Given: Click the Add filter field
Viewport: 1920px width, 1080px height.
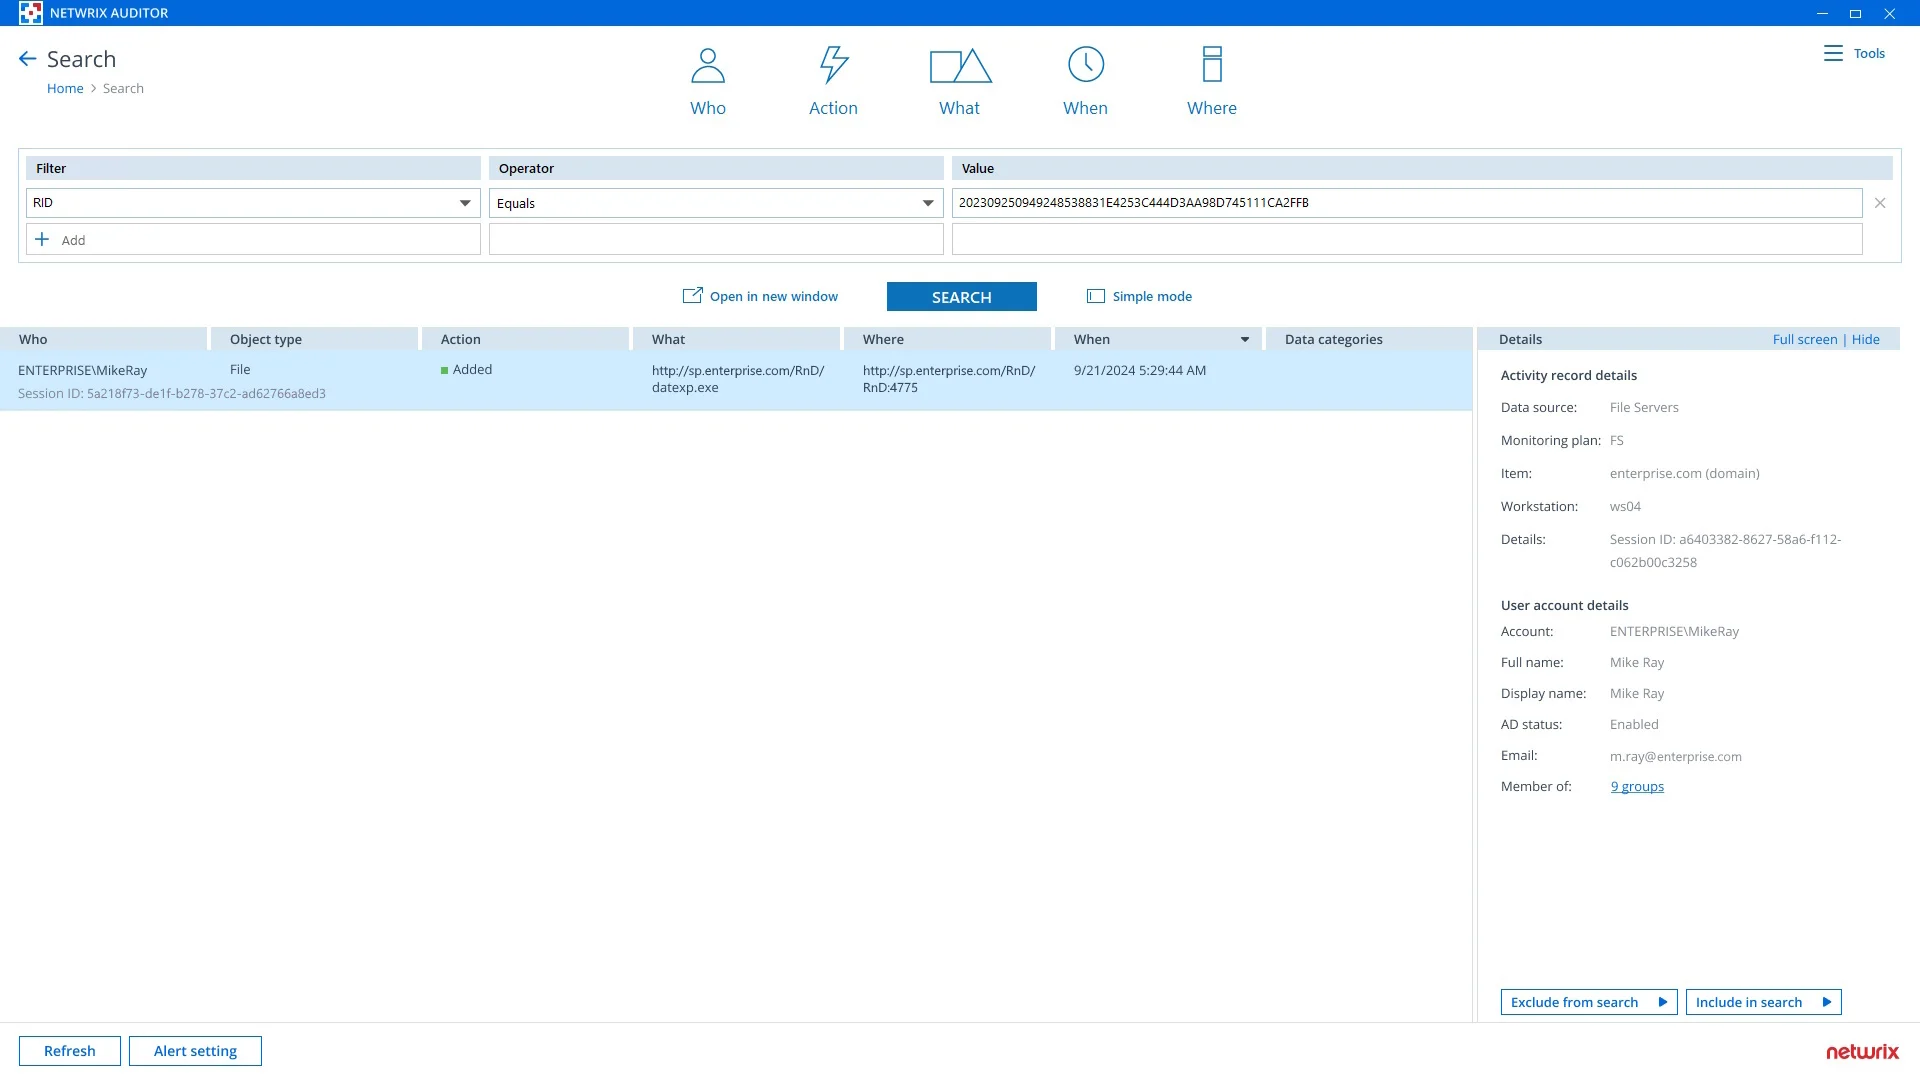Looking at the screenshot, I should 253,239.
